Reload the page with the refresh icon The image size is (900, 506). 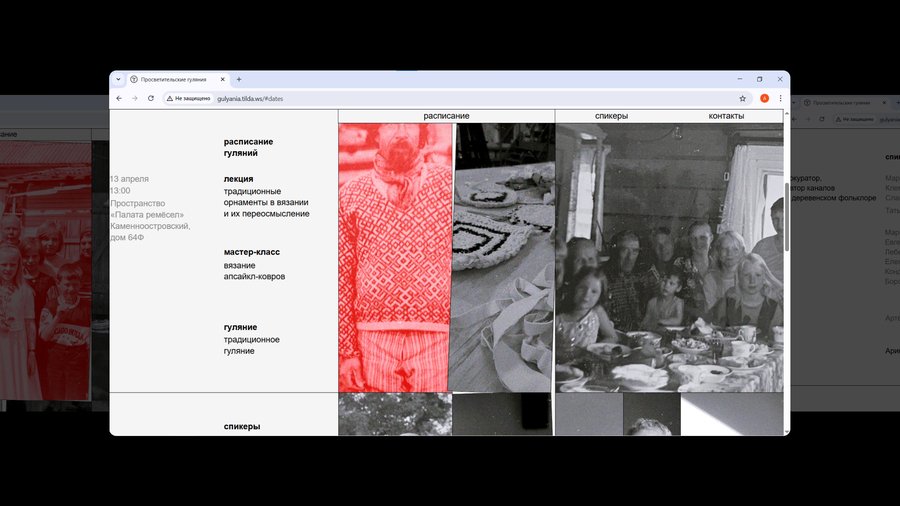point(151,99)
